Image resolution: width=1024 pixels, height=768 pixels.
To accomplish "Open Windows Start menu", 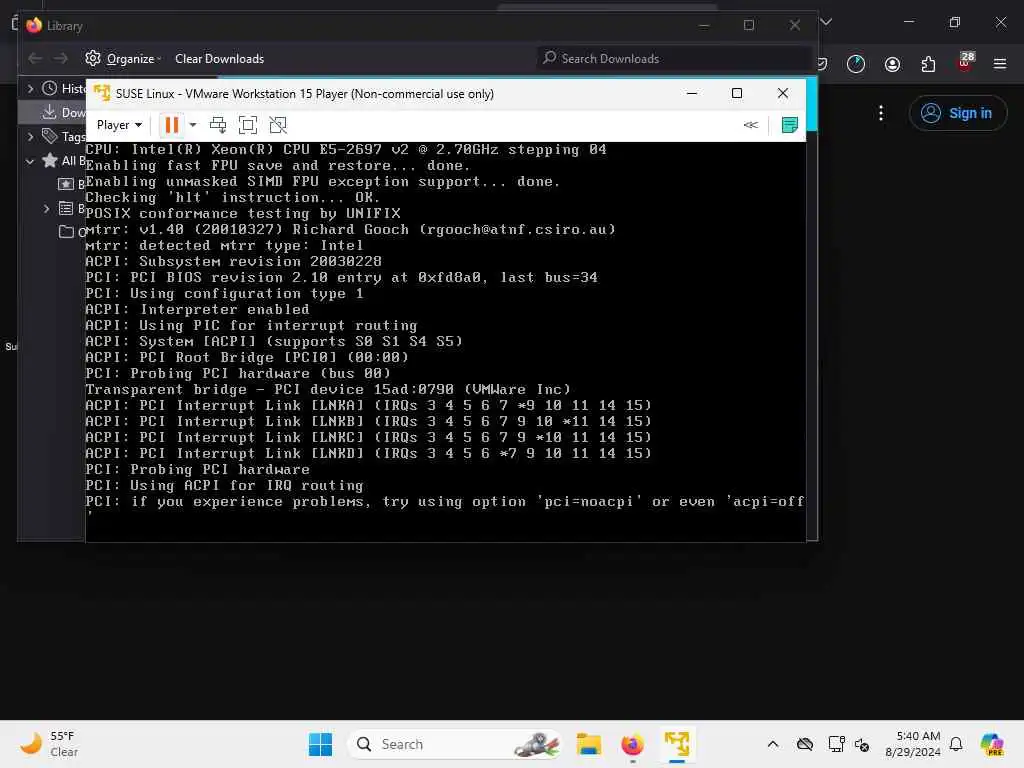I will (x=320, y=744).
